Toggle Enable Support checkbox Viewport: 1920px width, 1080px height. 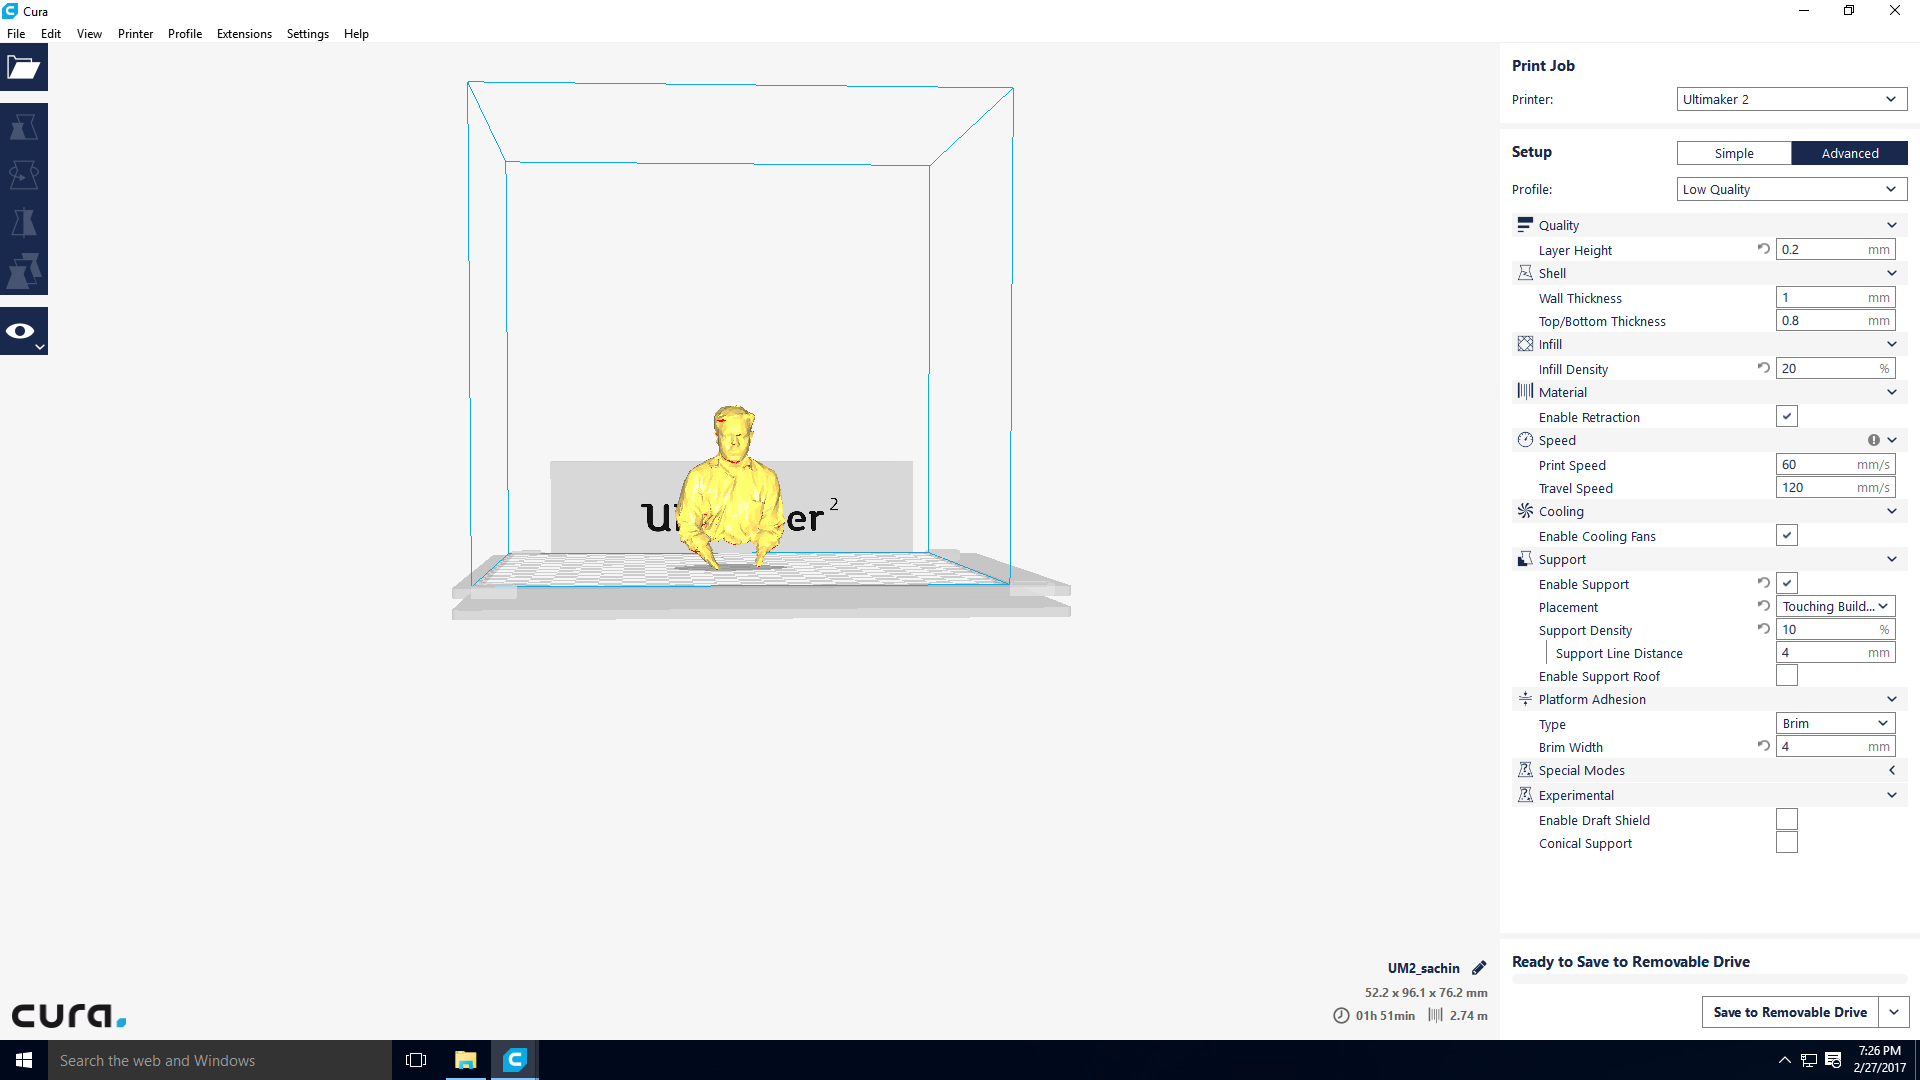pos(1787,584)
